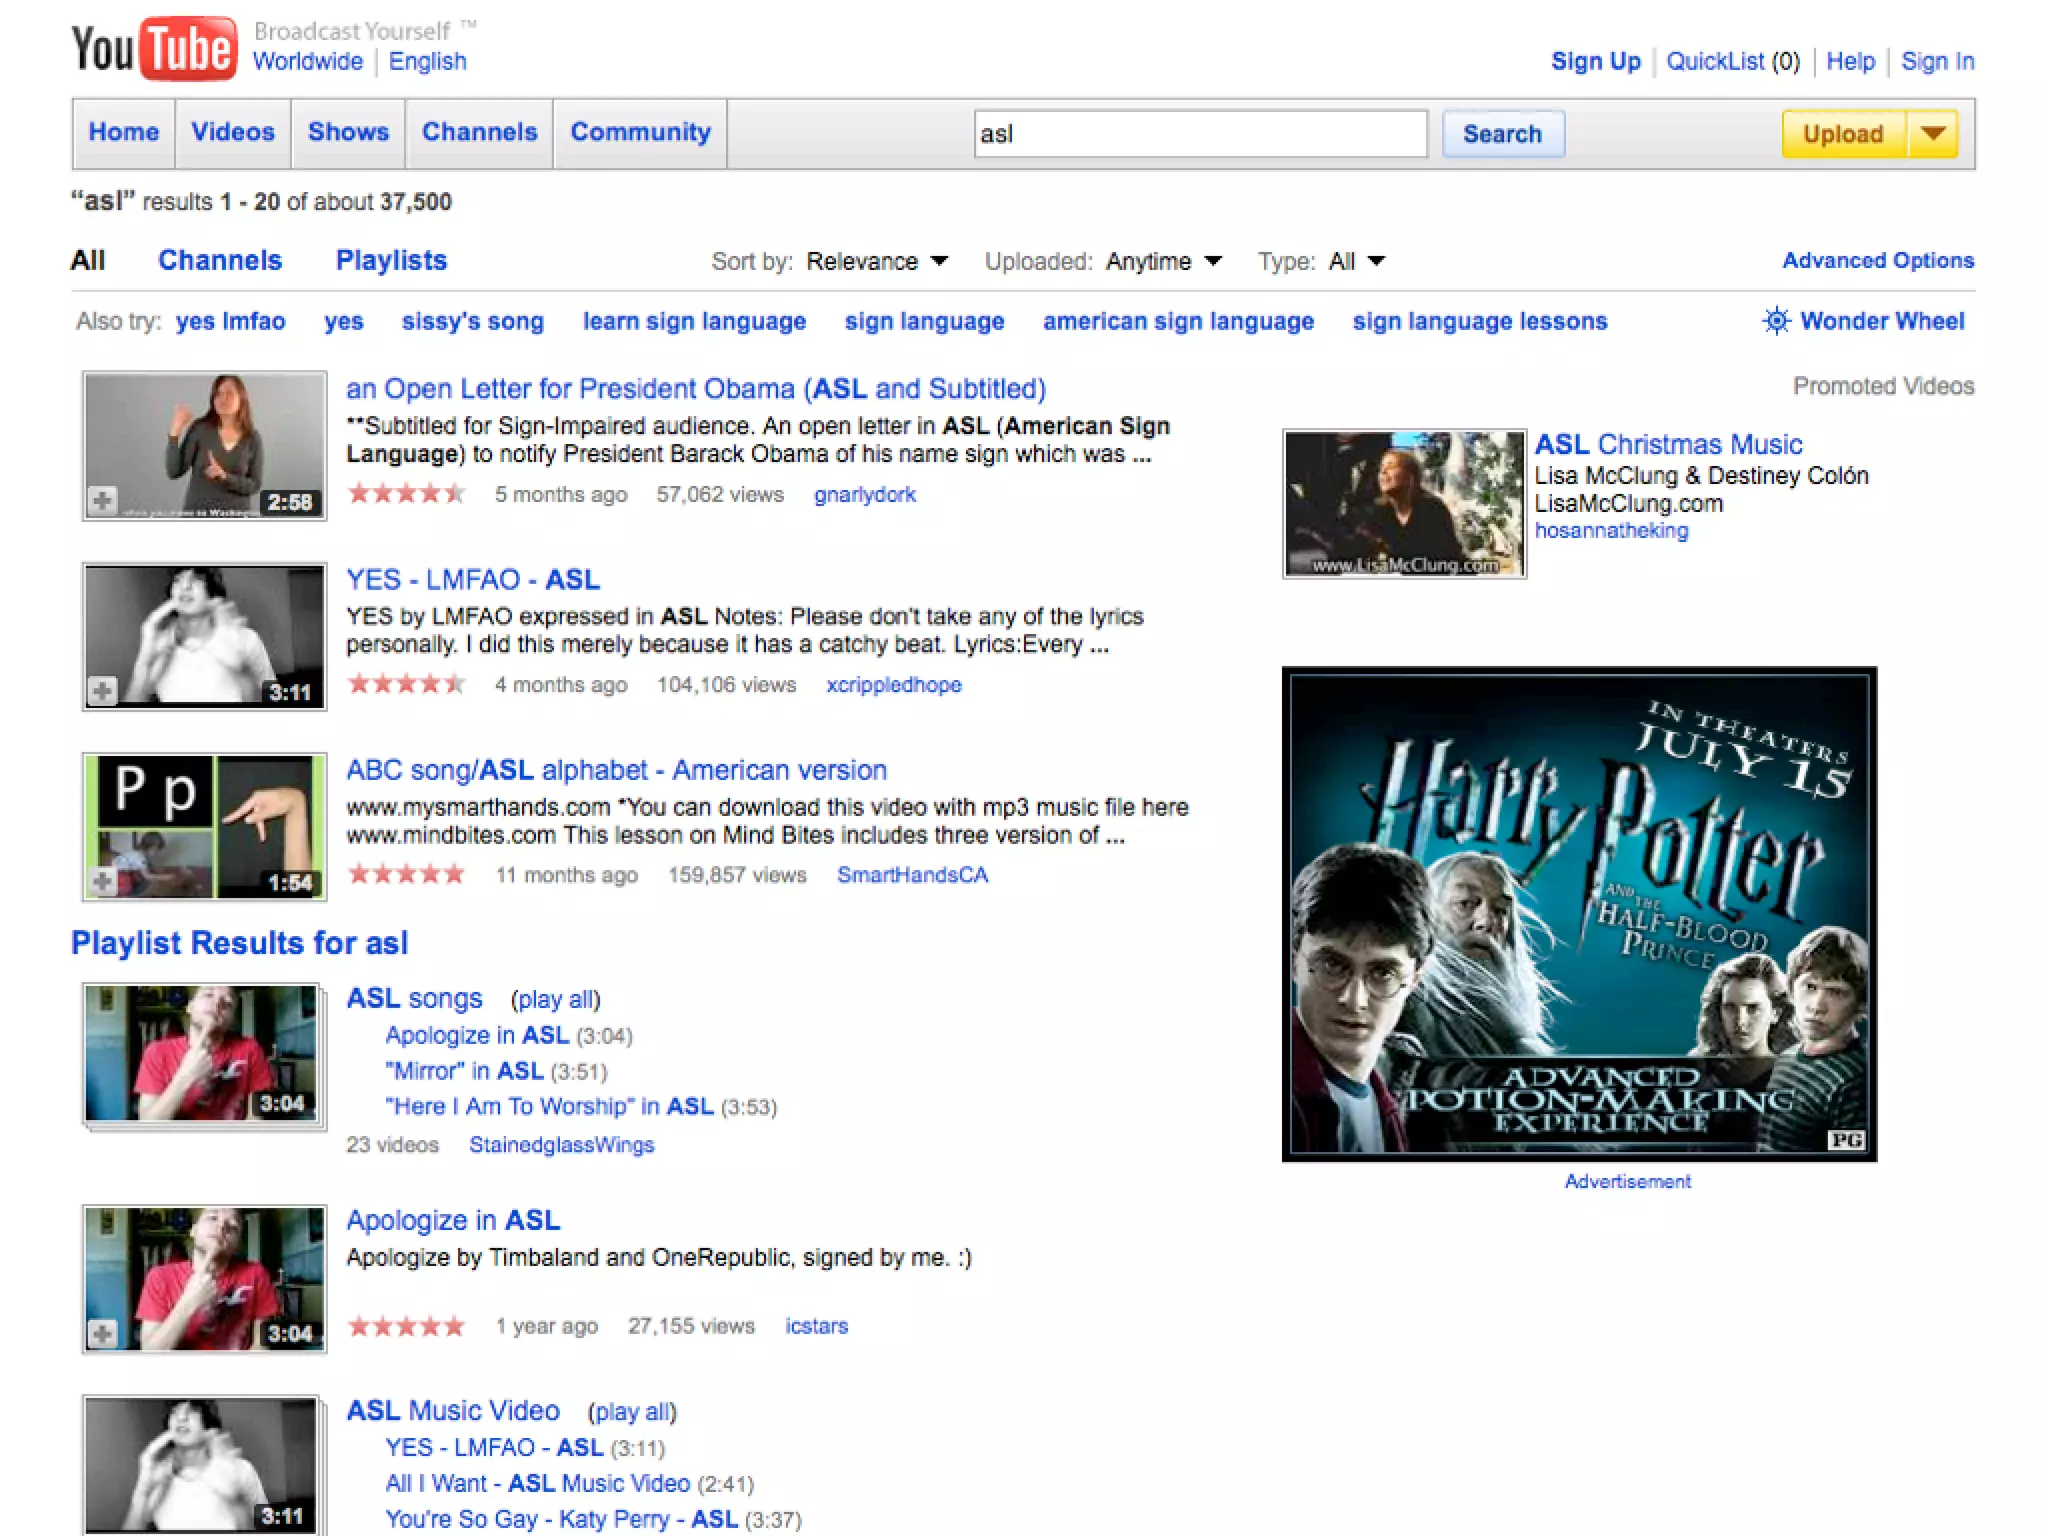Click the Harry Potter advertisement banner
Screen dimensions: 2048x1536
[x=1579, y=914]
